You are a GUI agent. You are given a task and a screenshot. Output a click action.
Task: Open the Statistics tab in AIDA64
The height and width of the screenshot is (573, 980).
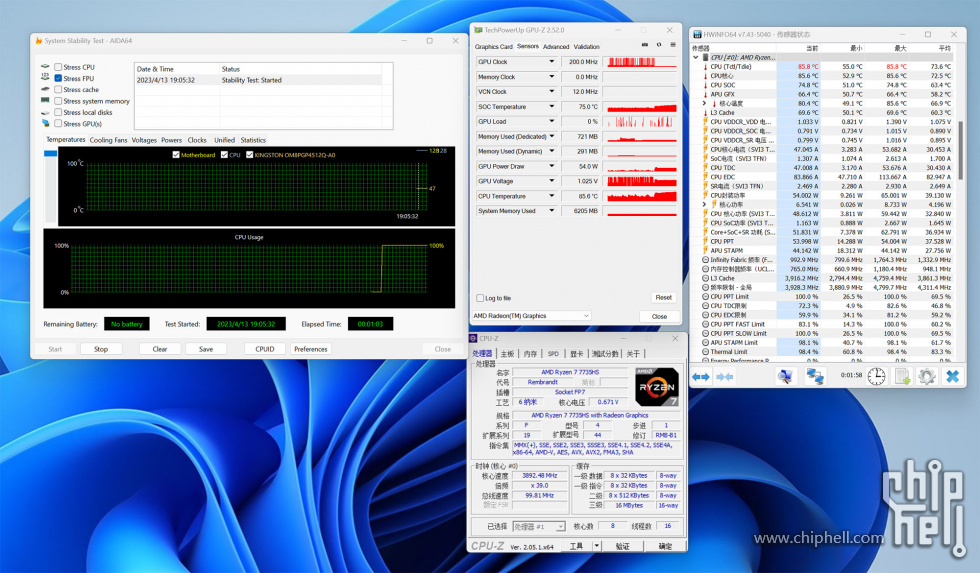253,140
